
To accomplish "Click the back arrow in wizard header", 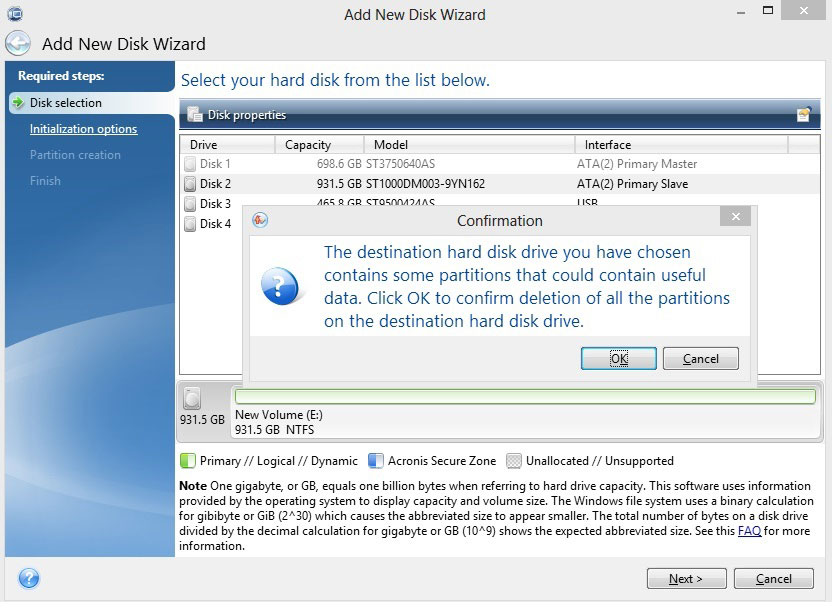I will click(18, 44).
